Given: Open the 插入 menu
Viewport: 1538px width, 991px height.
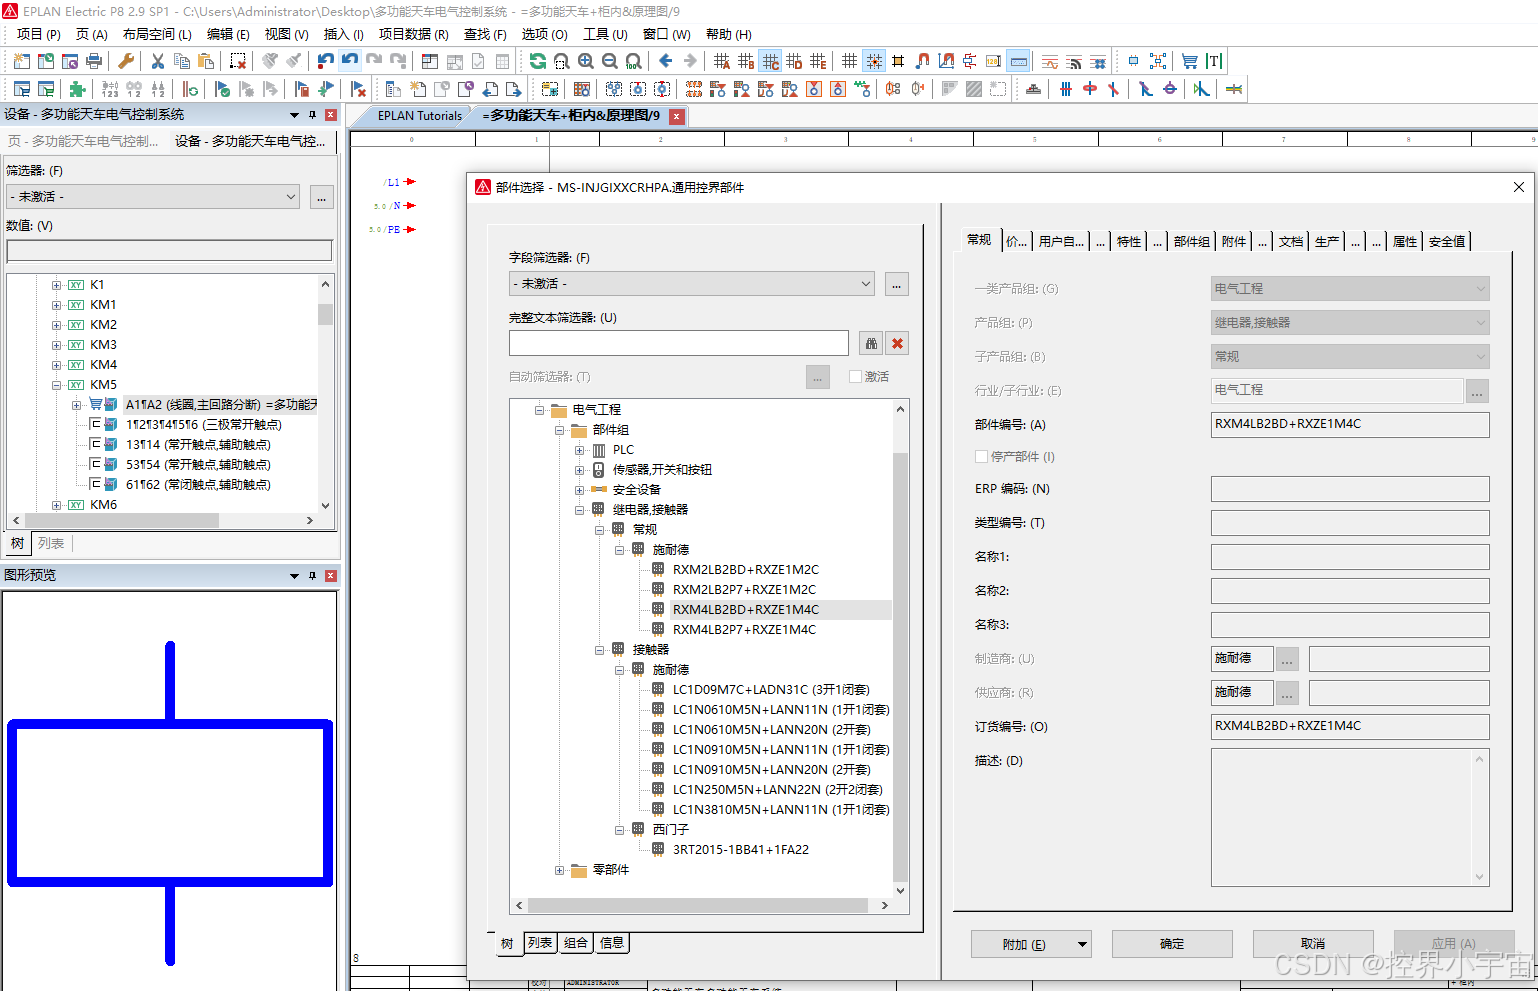Looking at the screenshot, I should click(343, 34).
